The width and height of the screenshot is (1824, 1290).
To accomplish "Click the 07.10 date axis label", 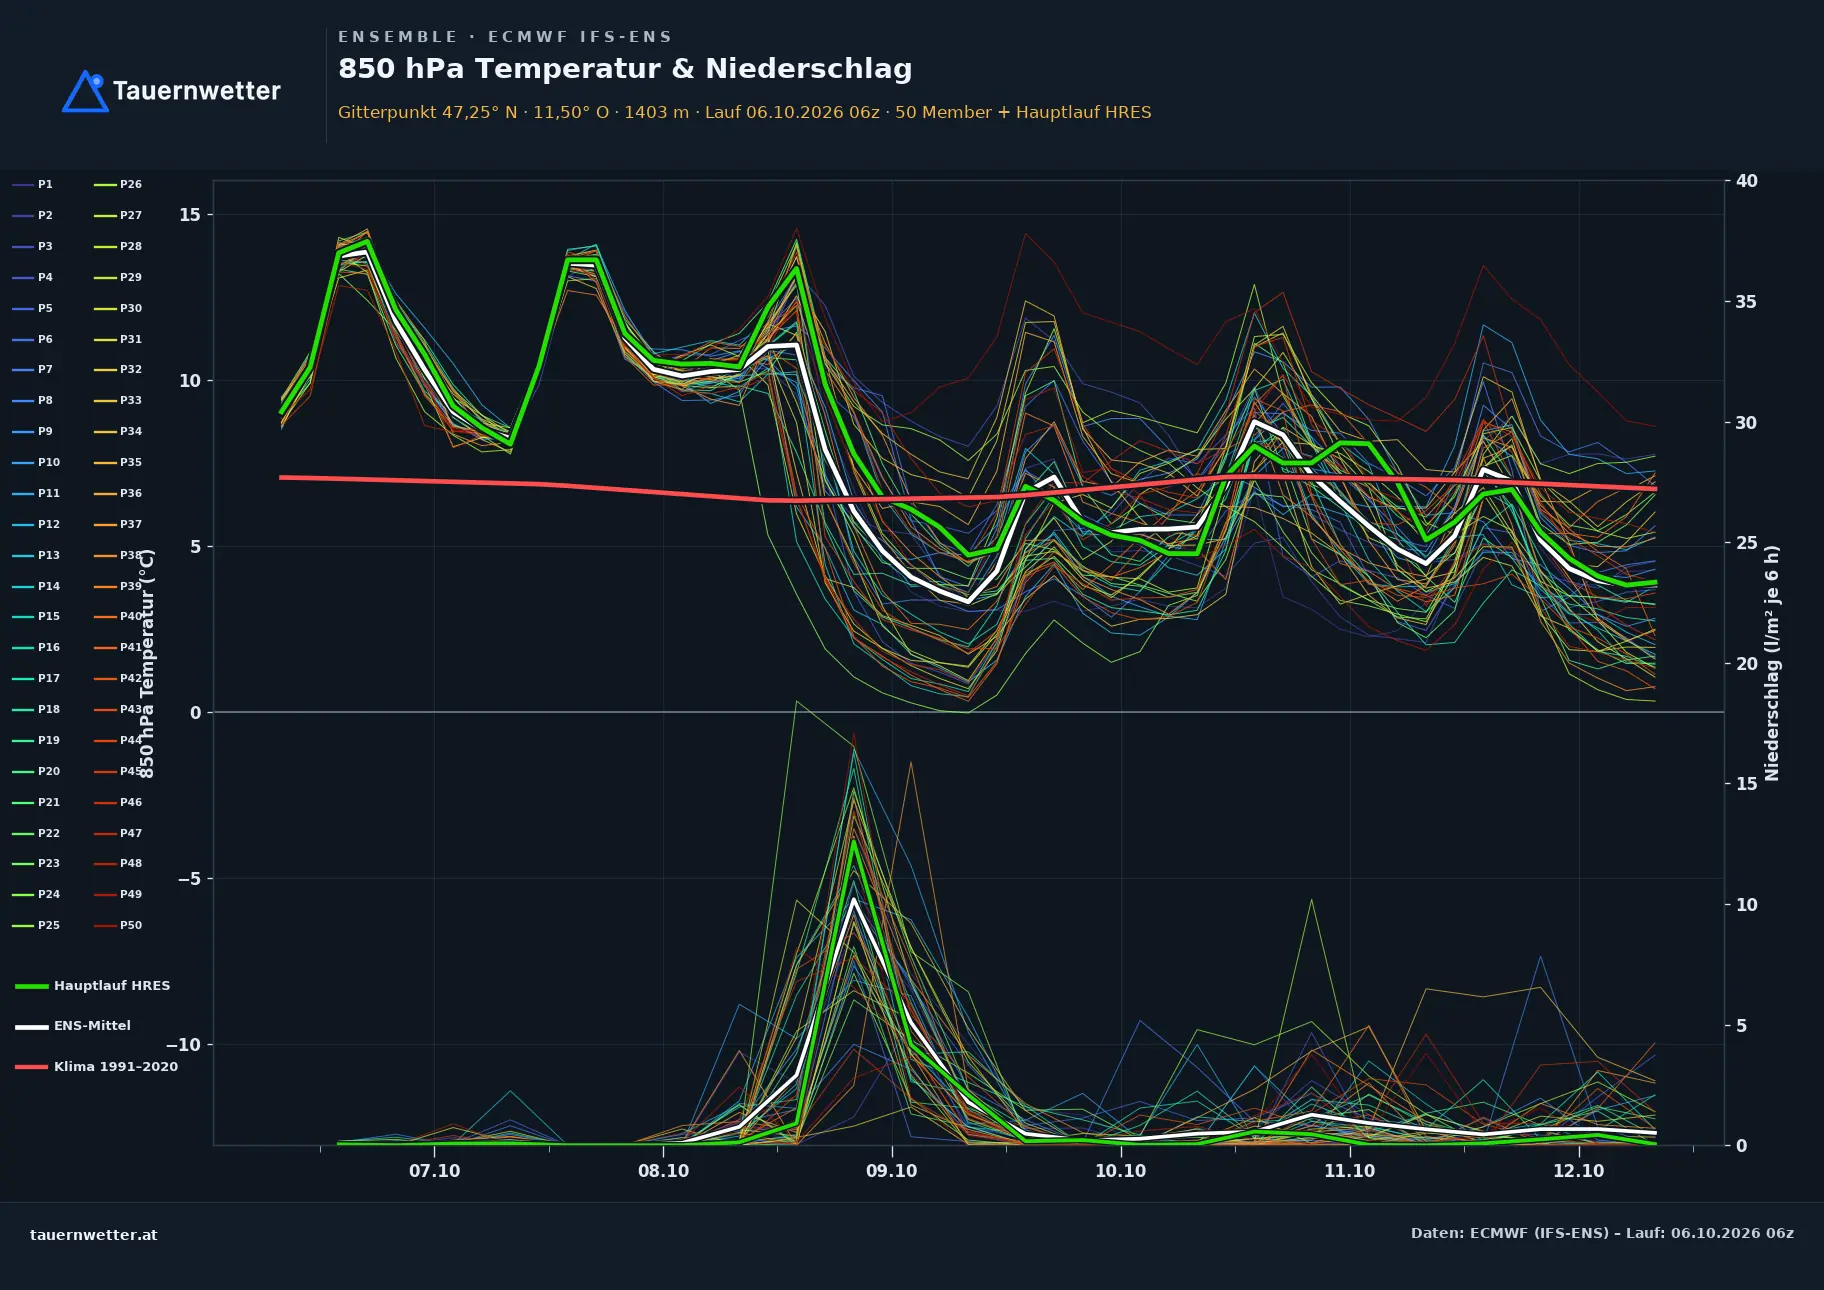I will 435,1171.
